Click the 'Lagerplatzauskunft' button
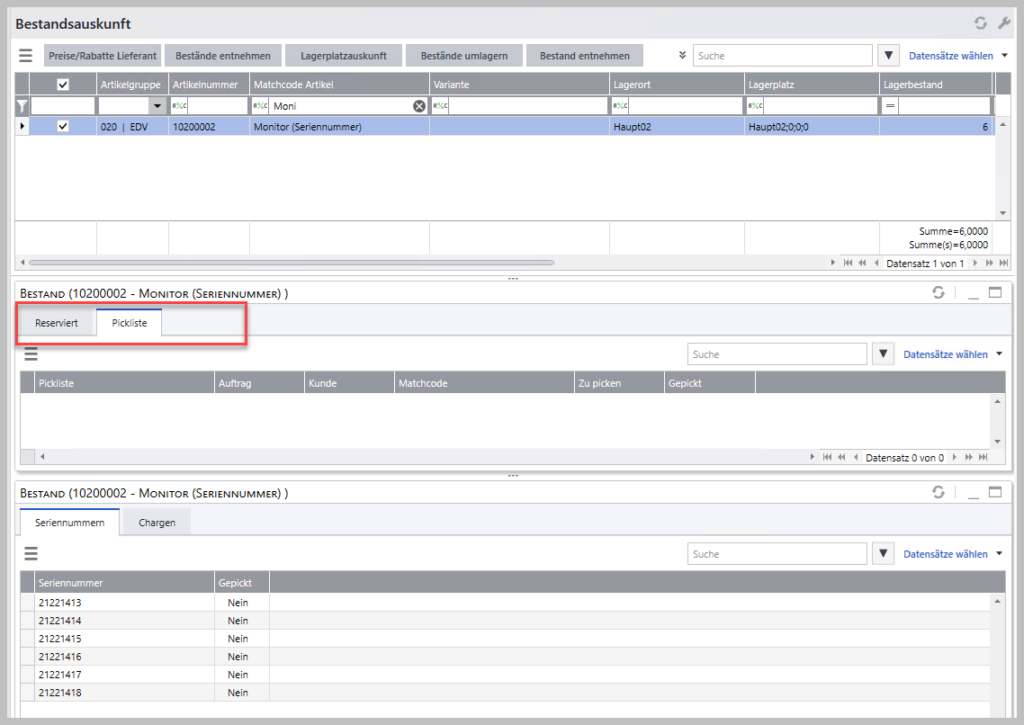 343,56
